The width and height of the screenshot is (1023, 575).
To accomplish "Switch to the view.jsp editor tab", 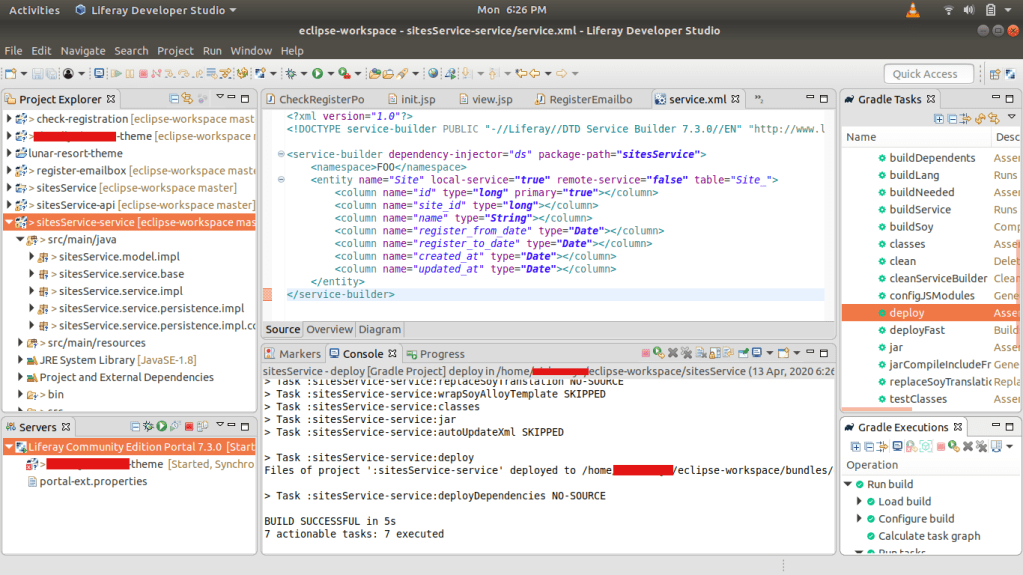I will pos(491,100).
